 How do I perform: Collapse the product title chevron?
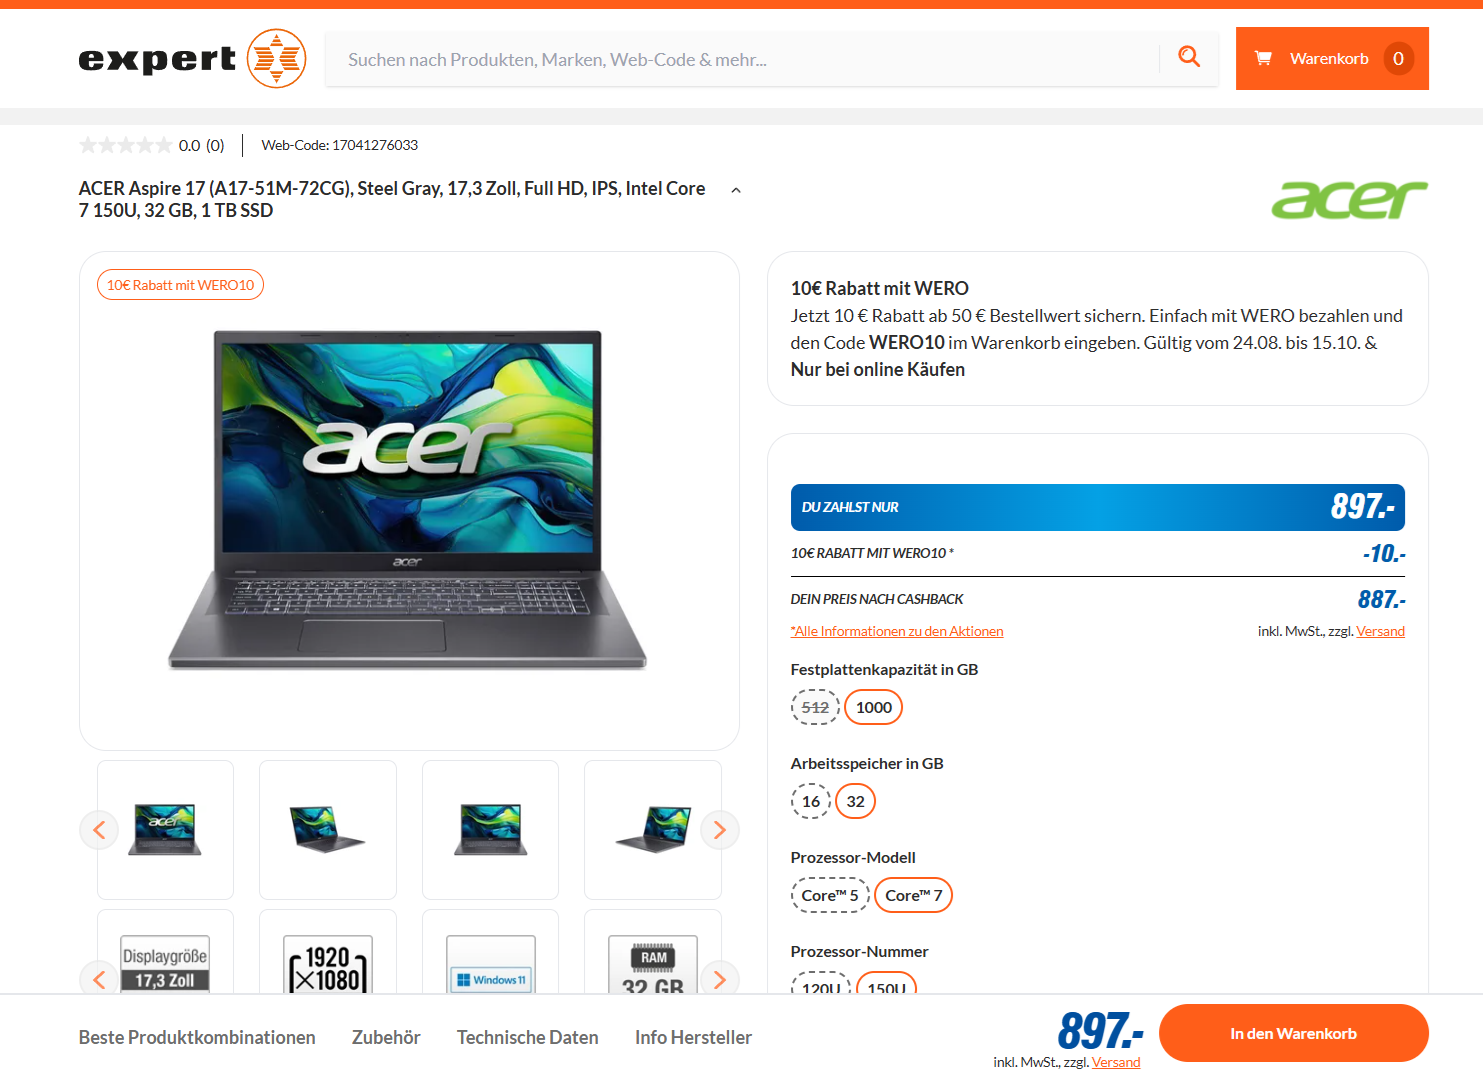(x=736, y=190)
